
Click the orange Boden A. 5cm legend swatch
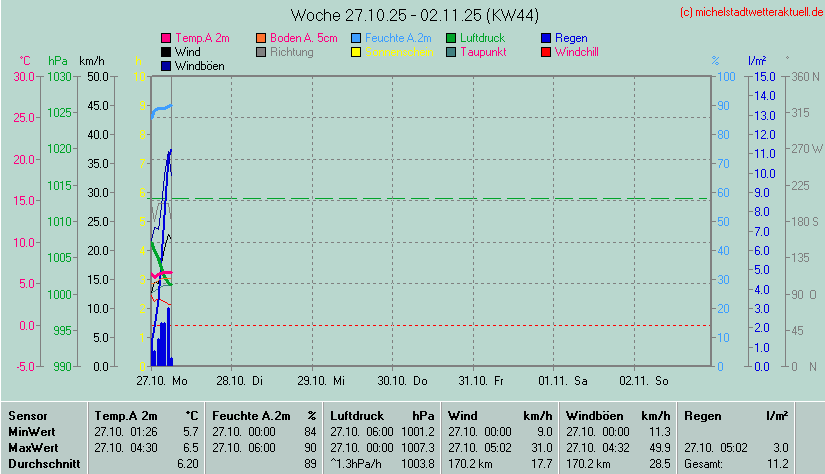coord(262,38)
